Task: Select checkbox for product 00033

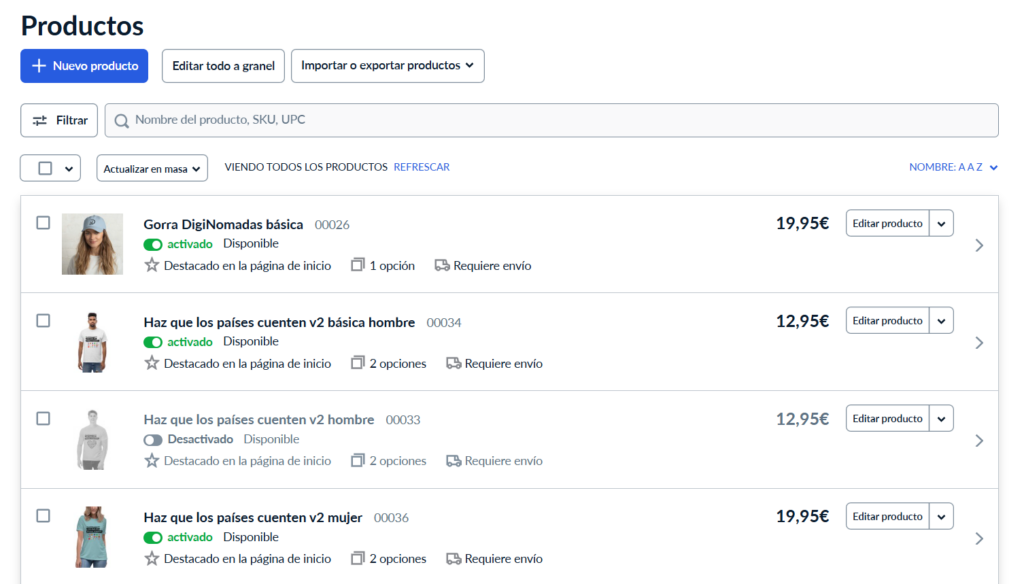Action: tap(43, 418)
